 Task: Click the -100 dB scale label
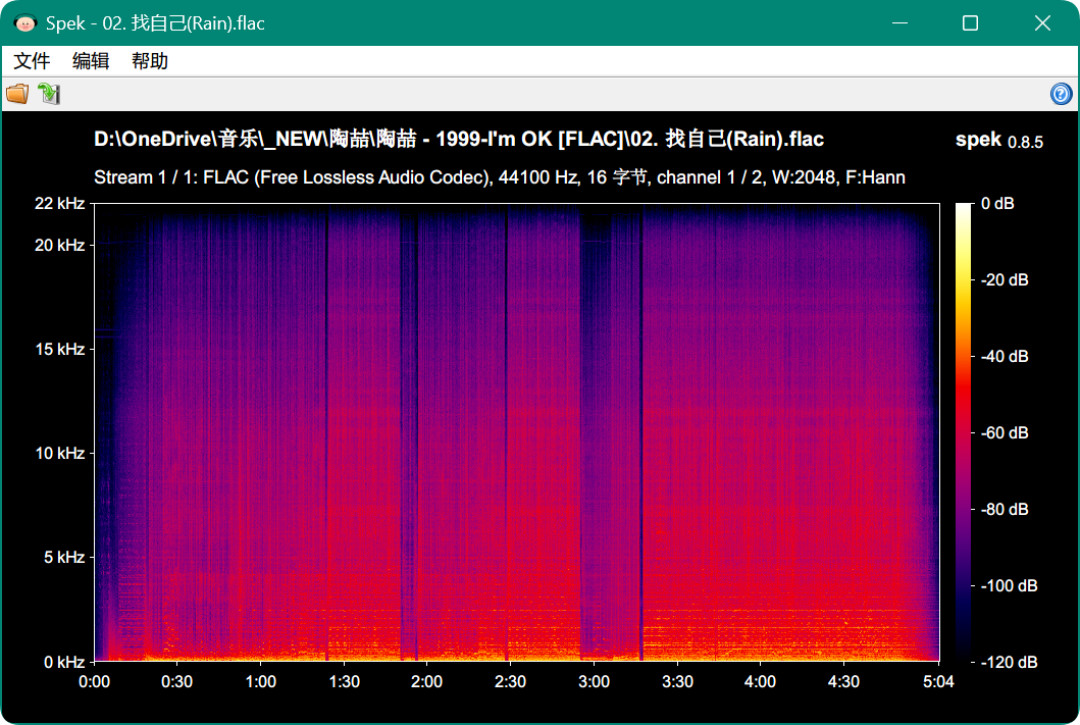[1008, 586]
